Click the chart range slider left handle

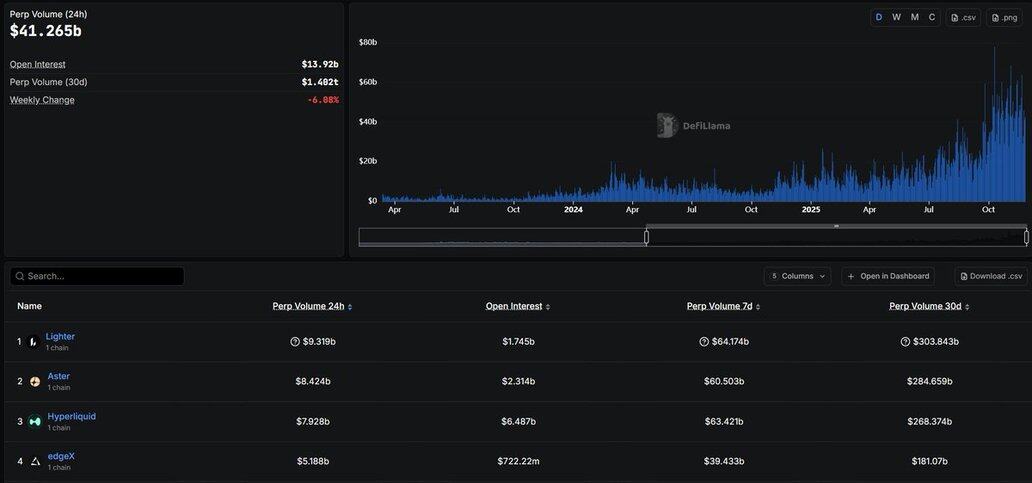pos(646,237)
